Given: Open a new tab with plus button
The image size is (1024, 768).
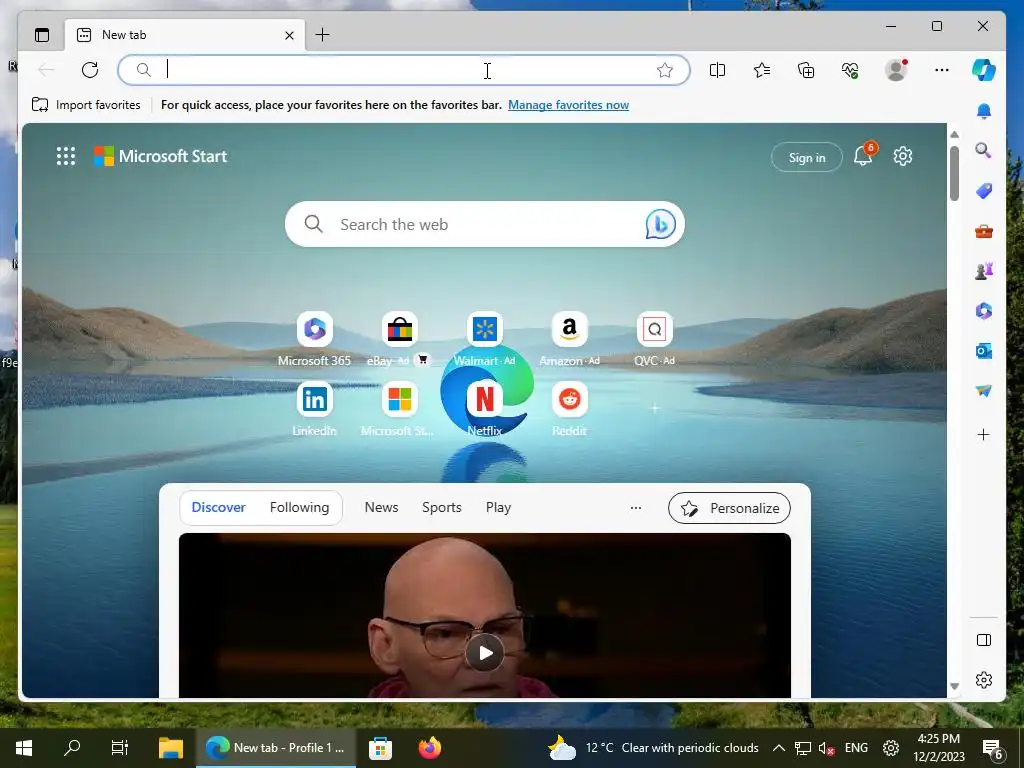Looking at the screenshot, I should click(x=323, y=35).
